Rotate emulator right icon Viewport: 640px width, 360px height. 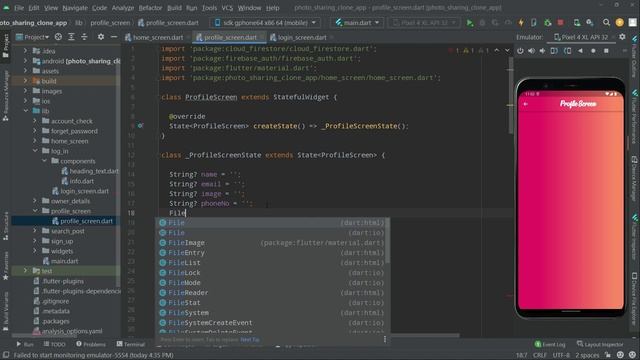[567, 51]
